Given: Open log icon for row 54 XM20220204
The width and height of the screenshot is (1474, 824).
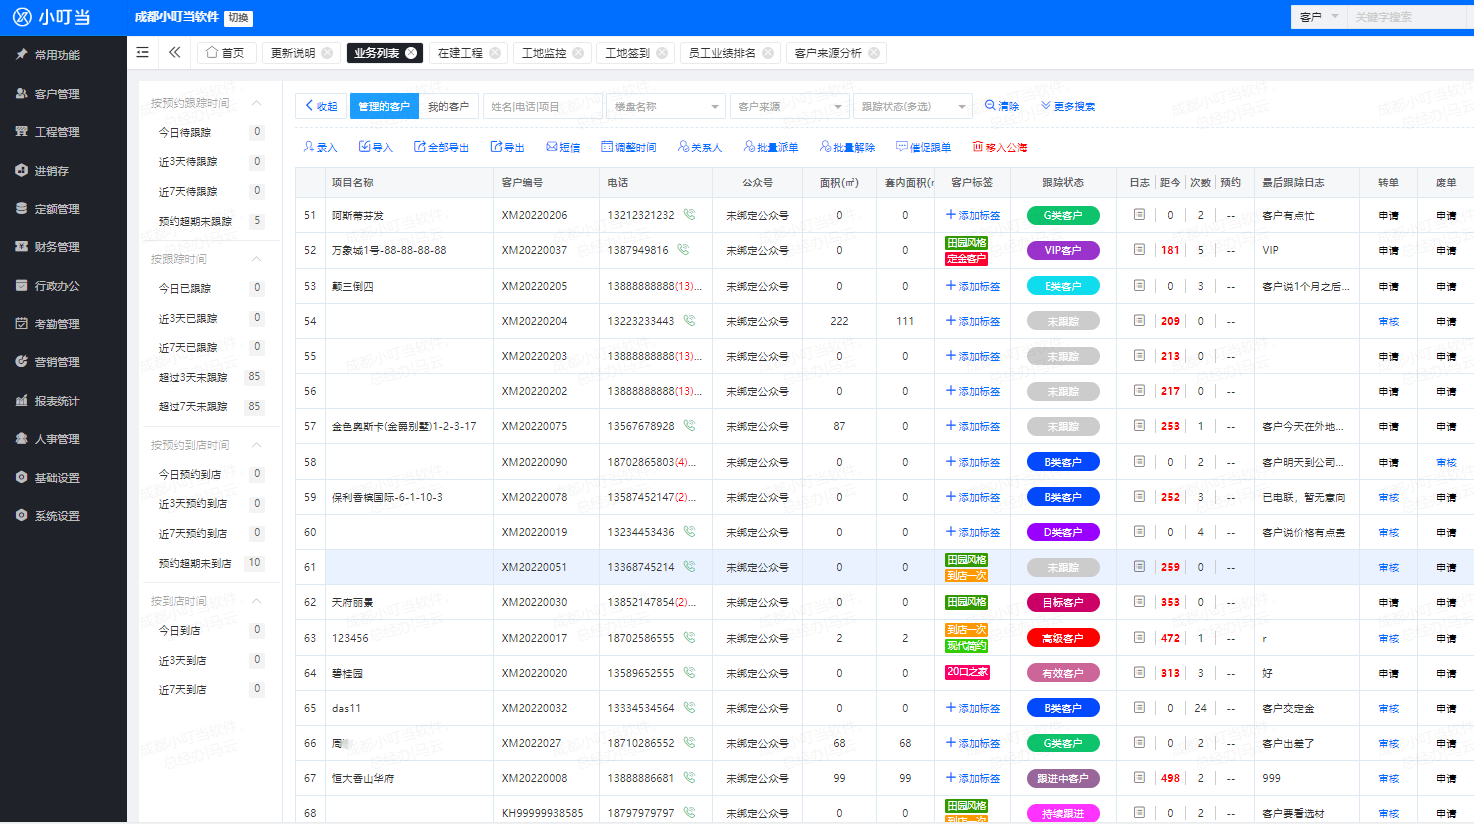Looking at the screenshot, I should coord(1139,321).
